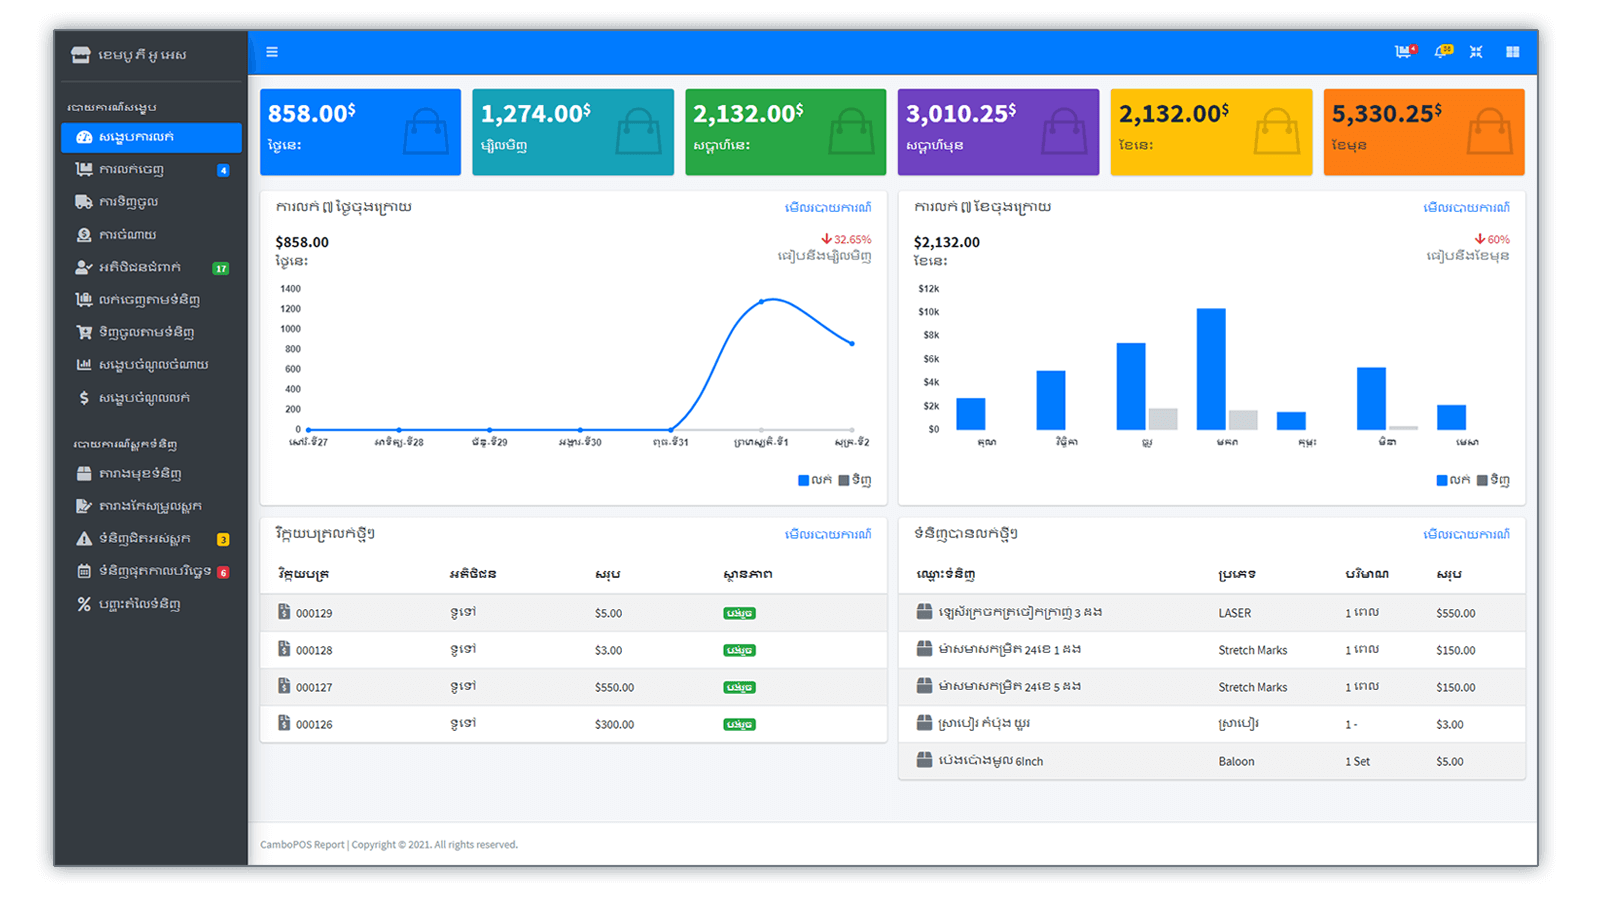The image size is (1600, 900).
Task: Click the exit fullscreen arrows icon
Action: [x=1476, y=52]
